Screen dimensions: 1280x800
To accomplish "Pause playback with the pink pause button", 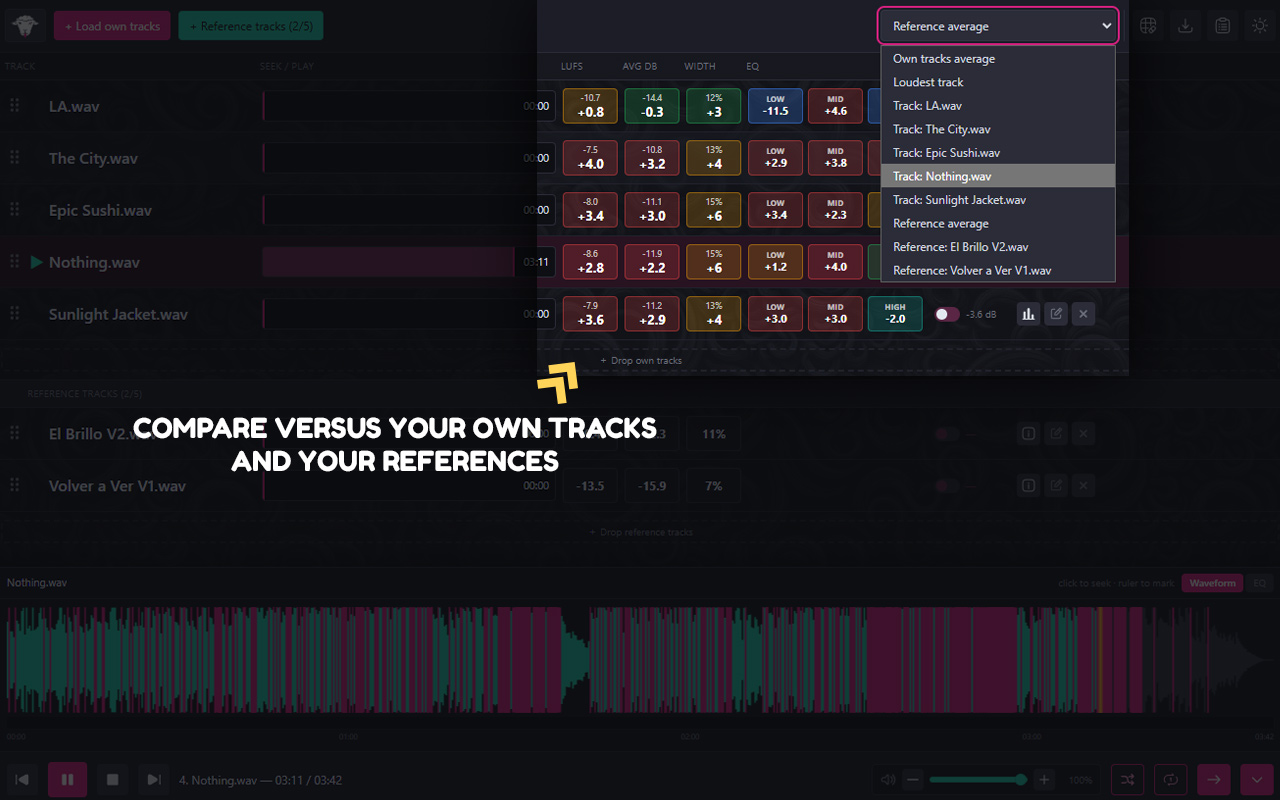I will (x=67, y=779).
